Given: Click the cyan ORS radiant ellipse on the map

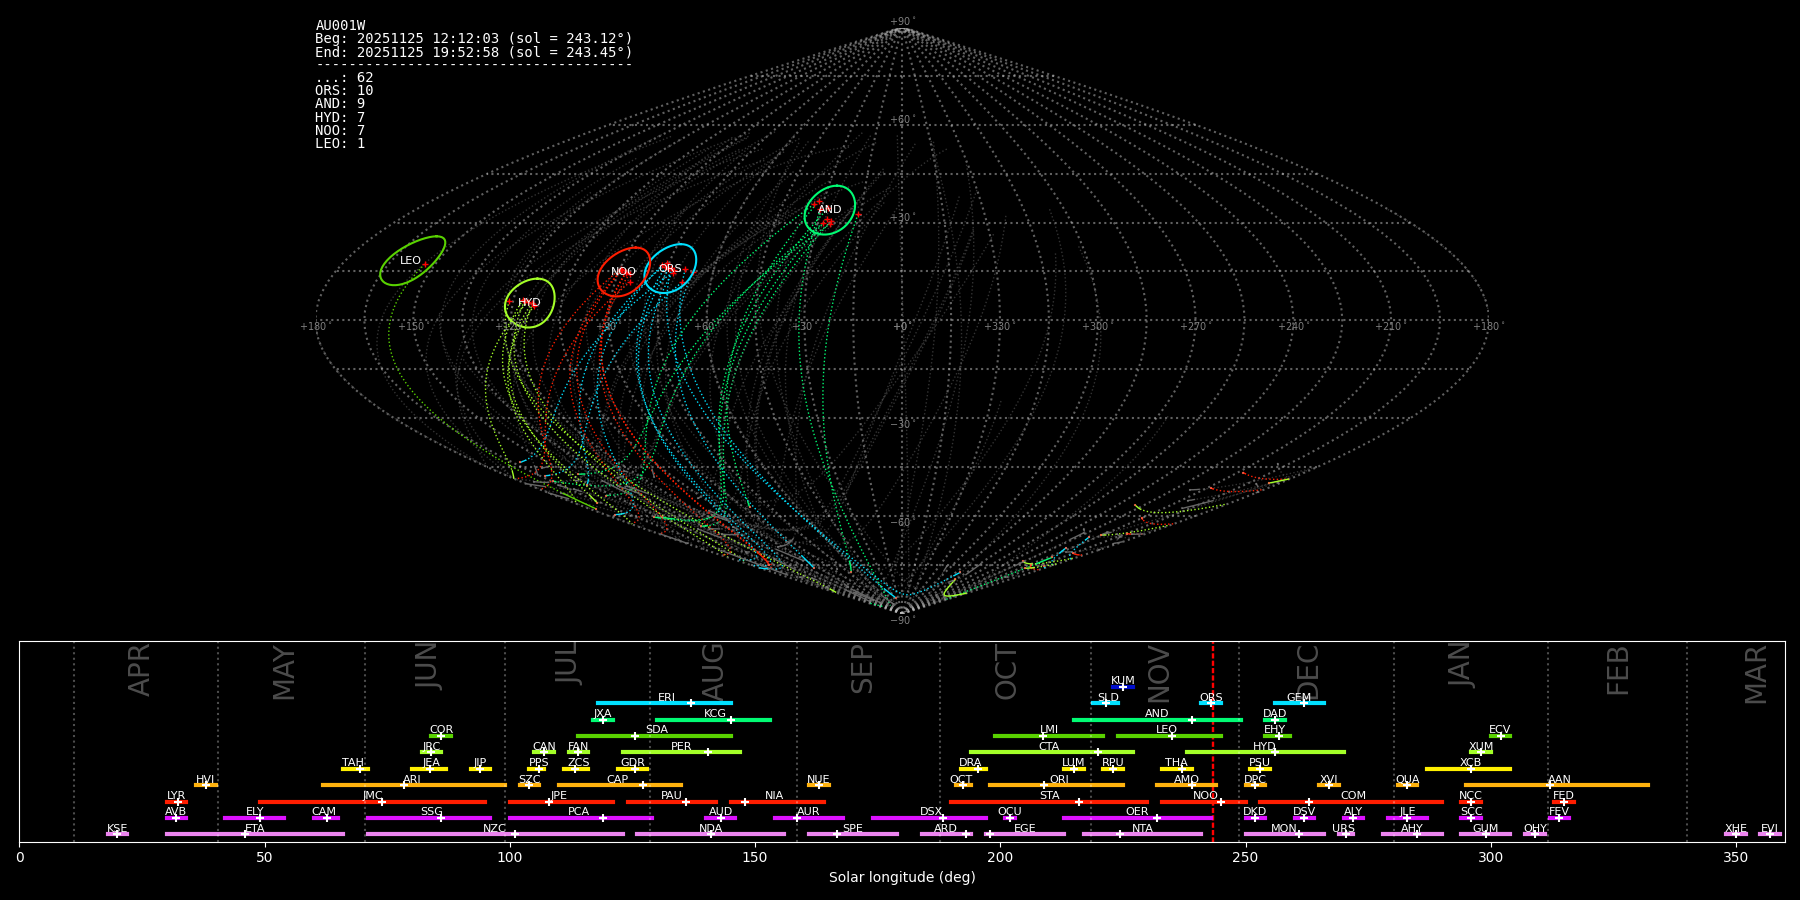Looking at the screenshot, I should point(670,268).
